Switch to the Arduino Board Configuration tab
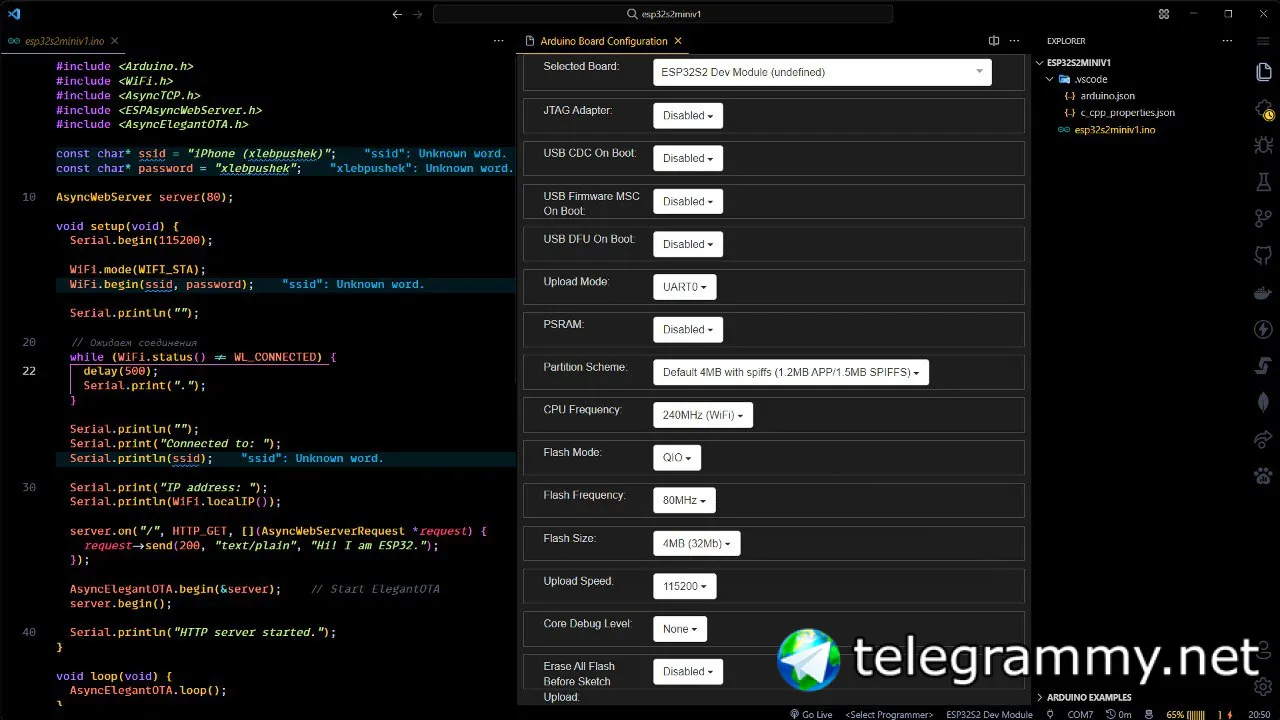The height and width of the screenshot is (720, 1280). click(603, 41)
